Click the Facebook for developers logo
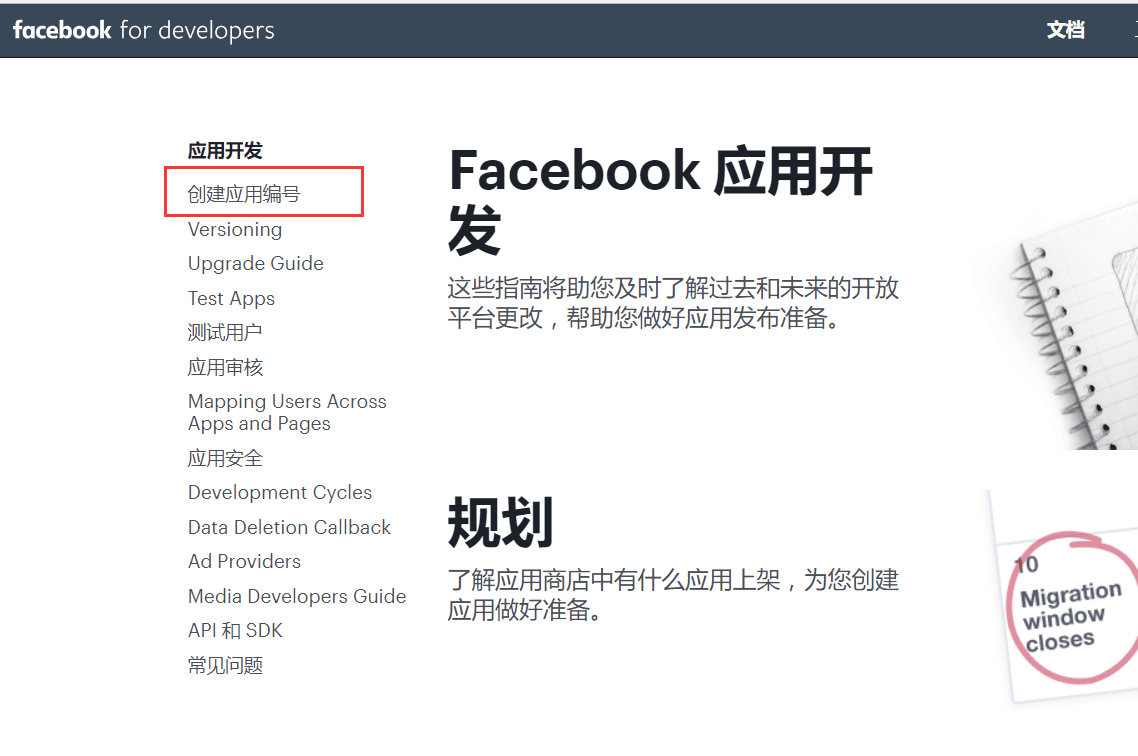The height and width of the screenshot is (756, 1138). point(143,30)
